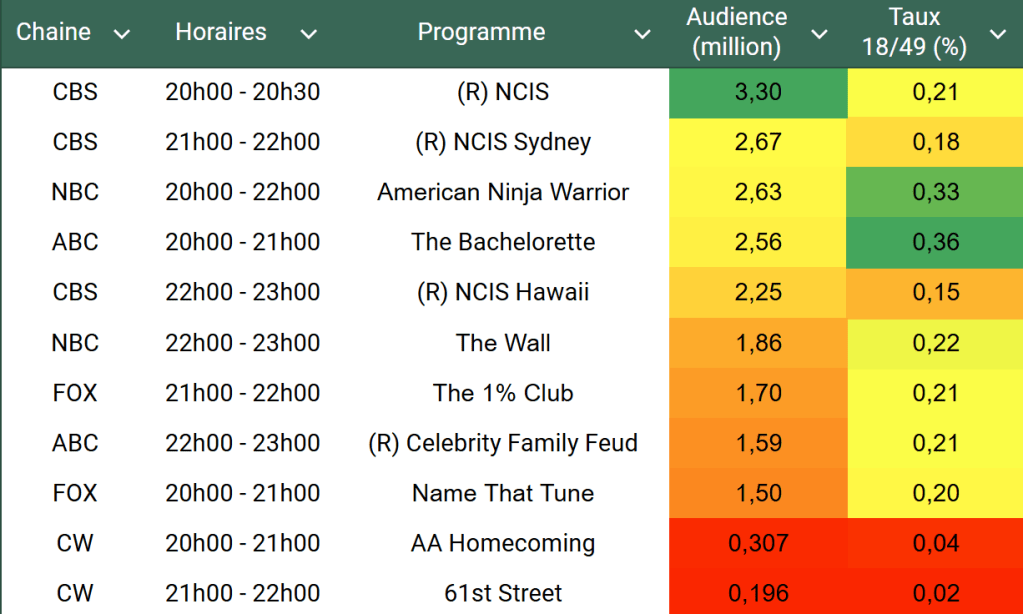Select the Name That Tune cell
This screenshot has height=614, width=1023.
point(503,493)
